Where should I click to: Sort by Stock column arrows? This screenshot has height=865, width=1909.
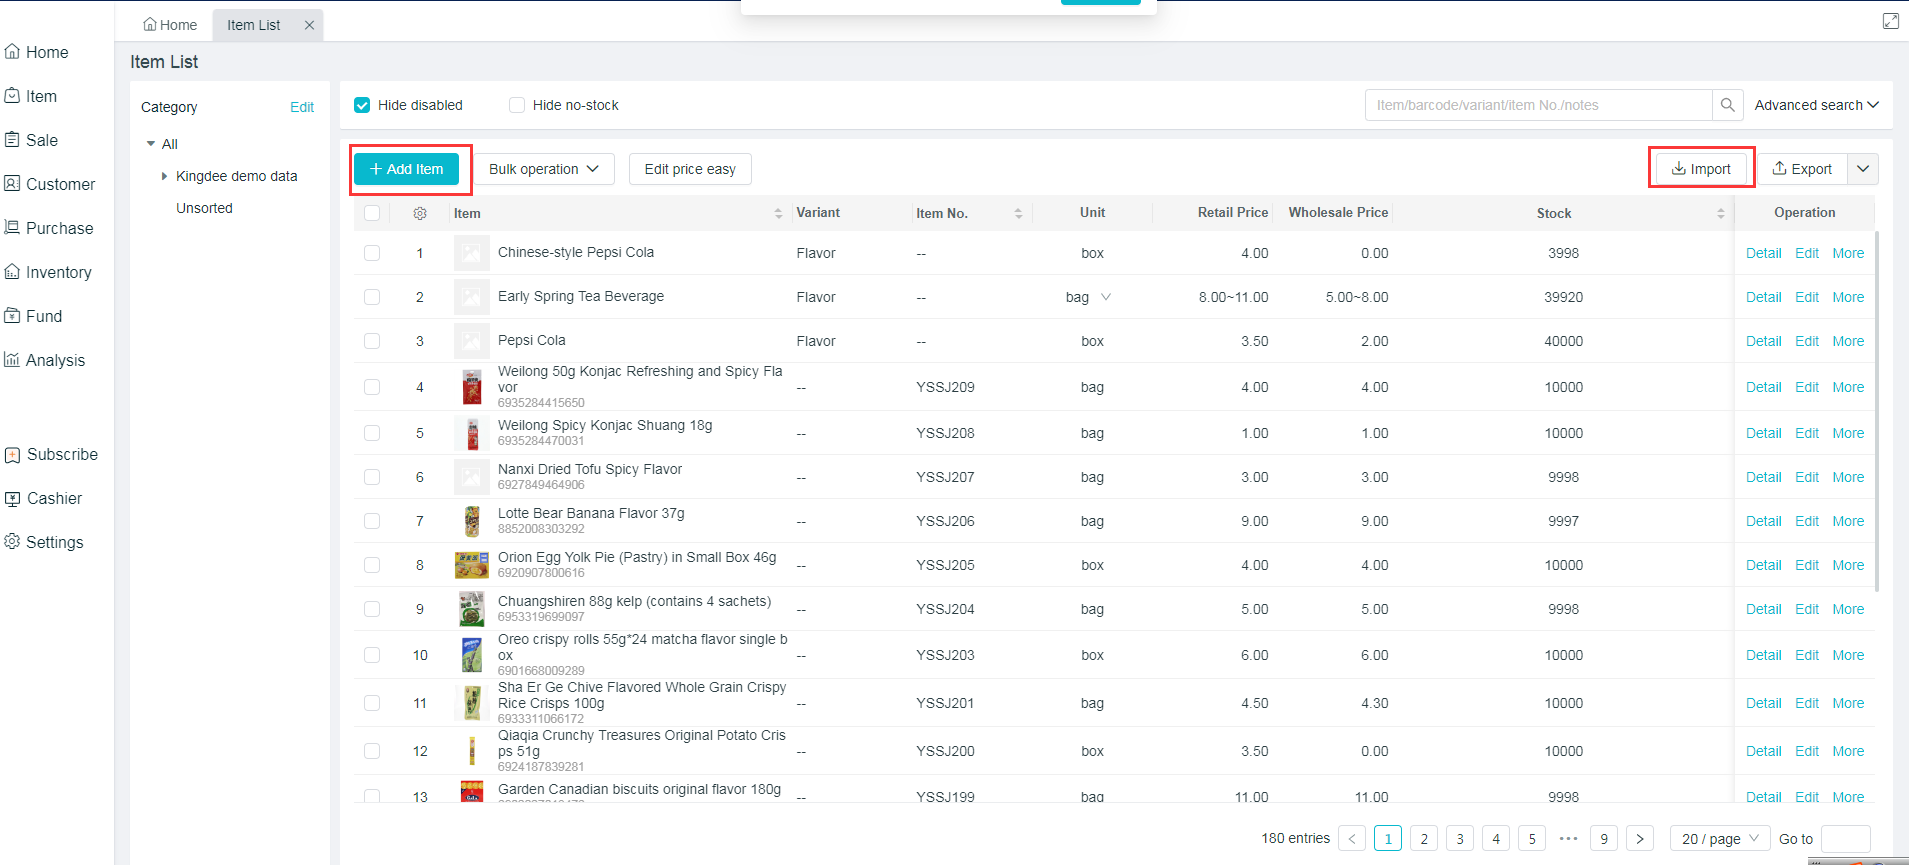pos(1720,213)
